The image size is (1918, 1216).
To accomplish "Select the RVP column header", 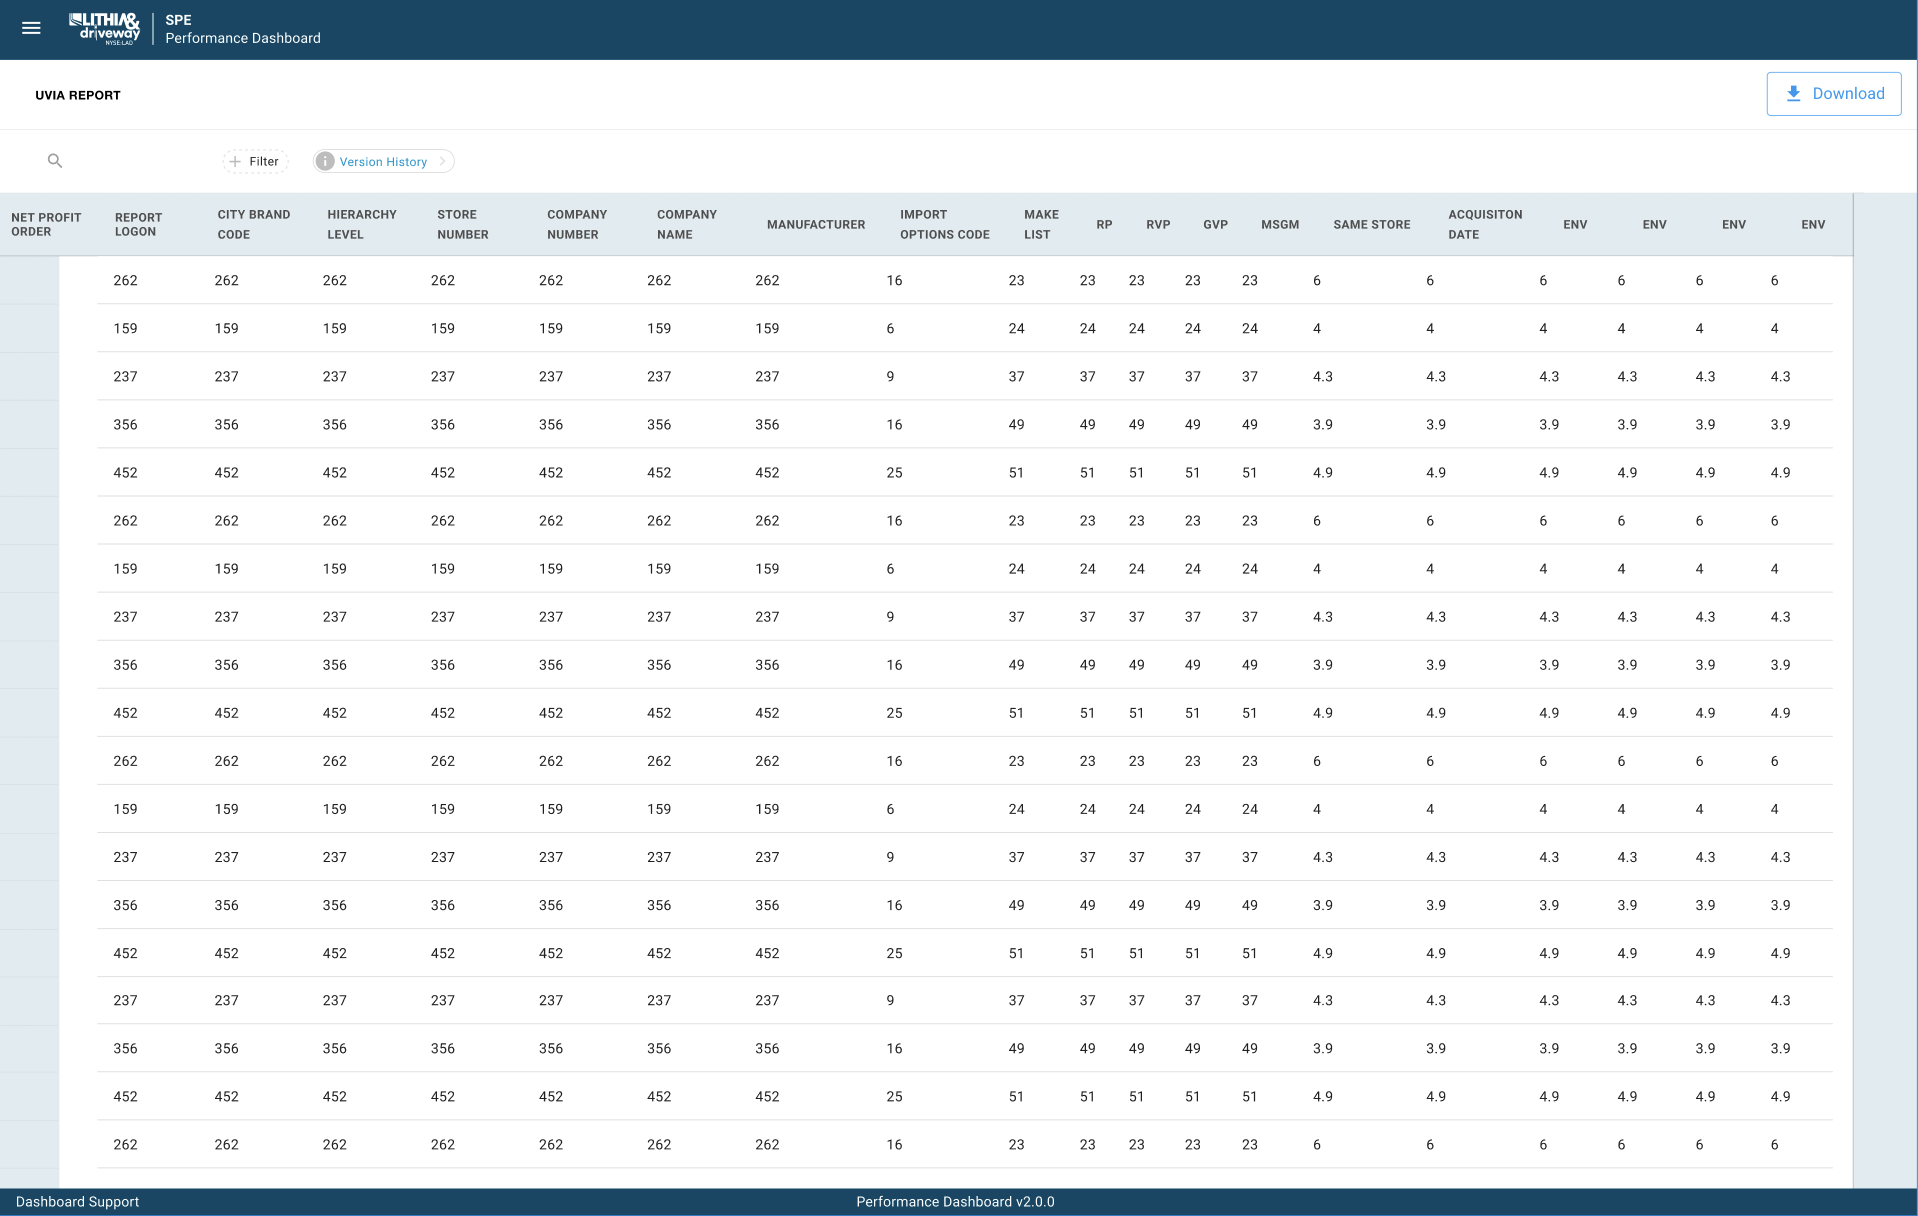I will point(1158,225).
